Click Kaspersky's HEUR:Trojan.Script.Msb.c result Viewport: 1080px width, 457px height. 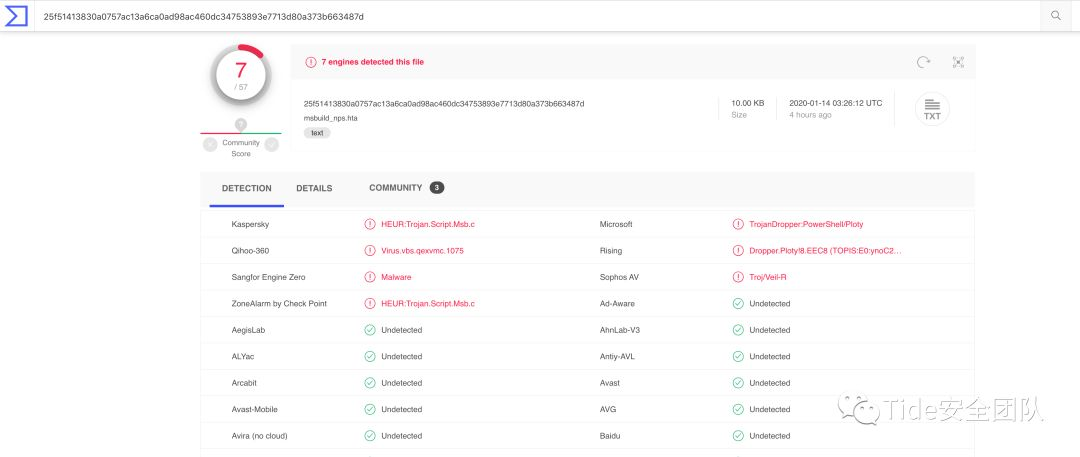click(428, 224)
